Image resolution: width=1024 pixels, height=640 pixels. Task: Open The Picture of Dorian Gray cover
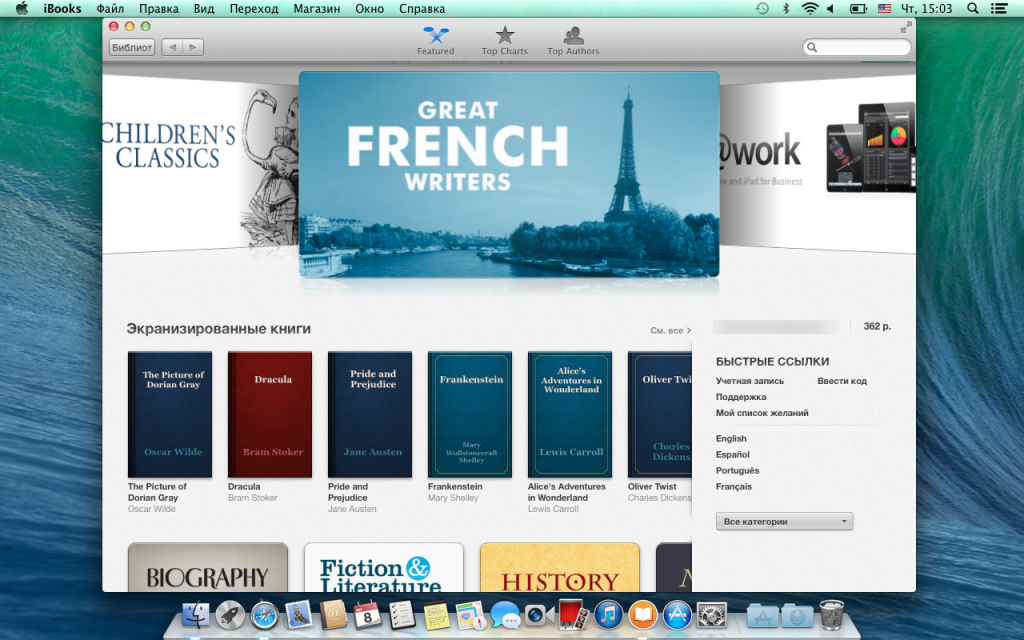point(170,415)
